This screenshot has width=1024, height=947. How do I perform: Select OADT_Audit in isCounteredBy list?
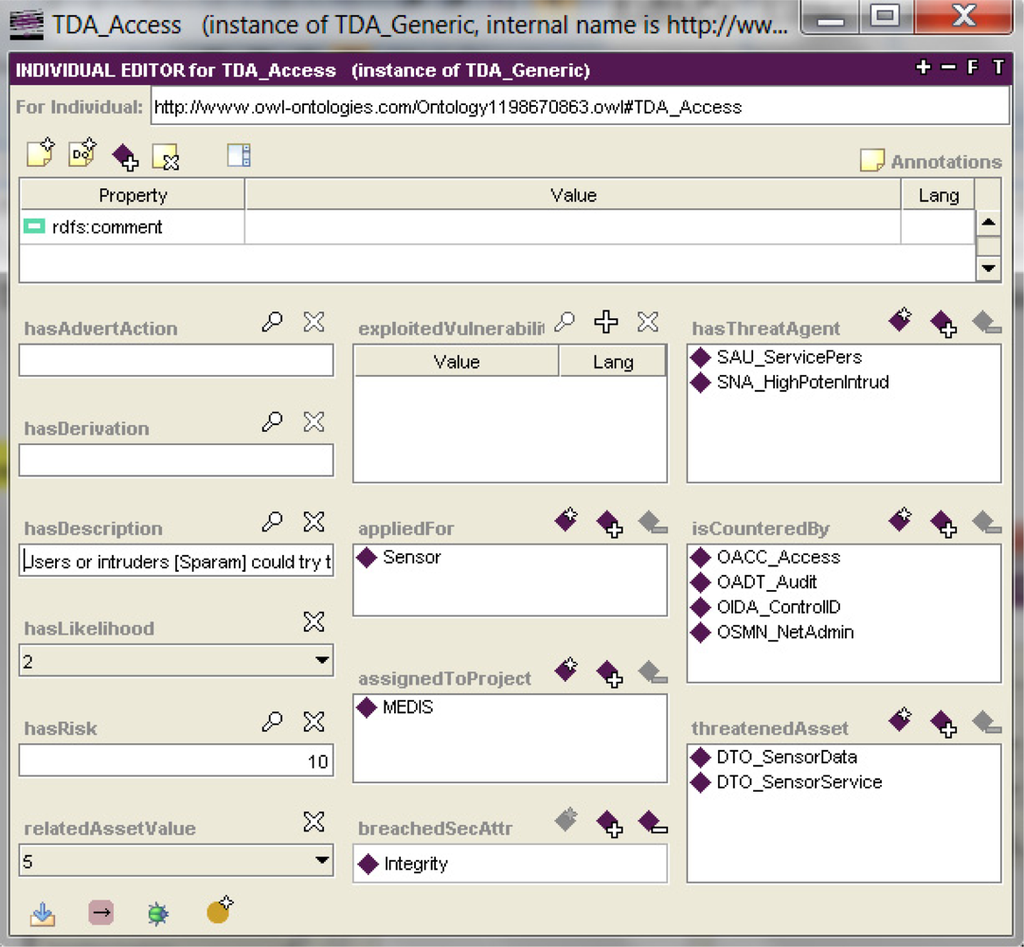[767, 582]
